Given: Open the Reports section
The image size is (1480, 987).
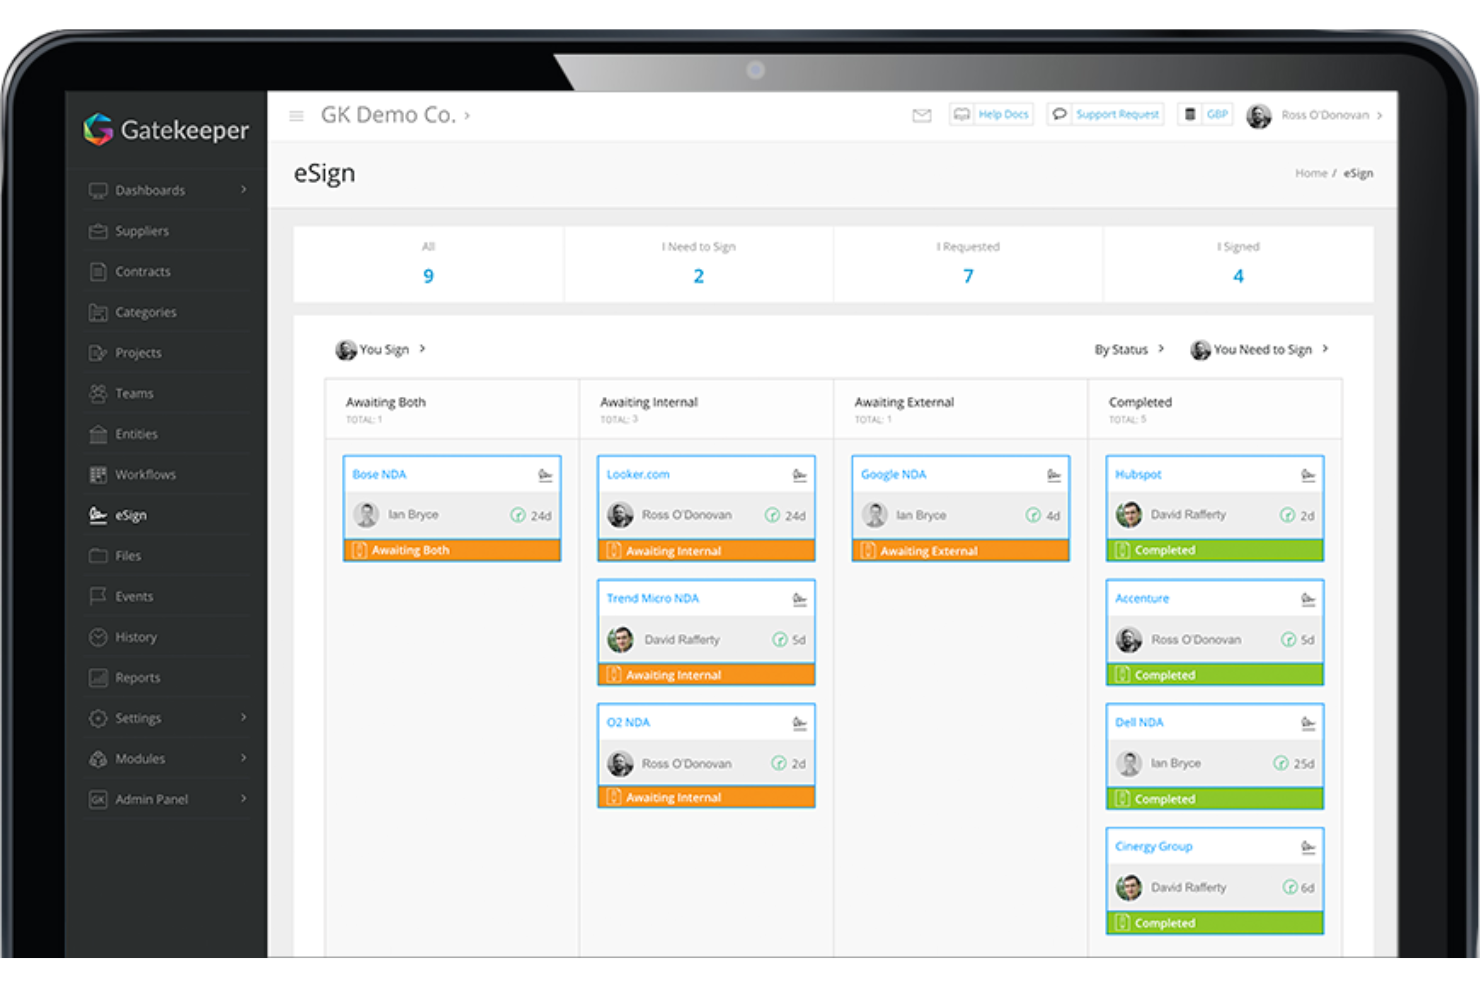Looking at the screenshot, I should (x=137, y=677).
